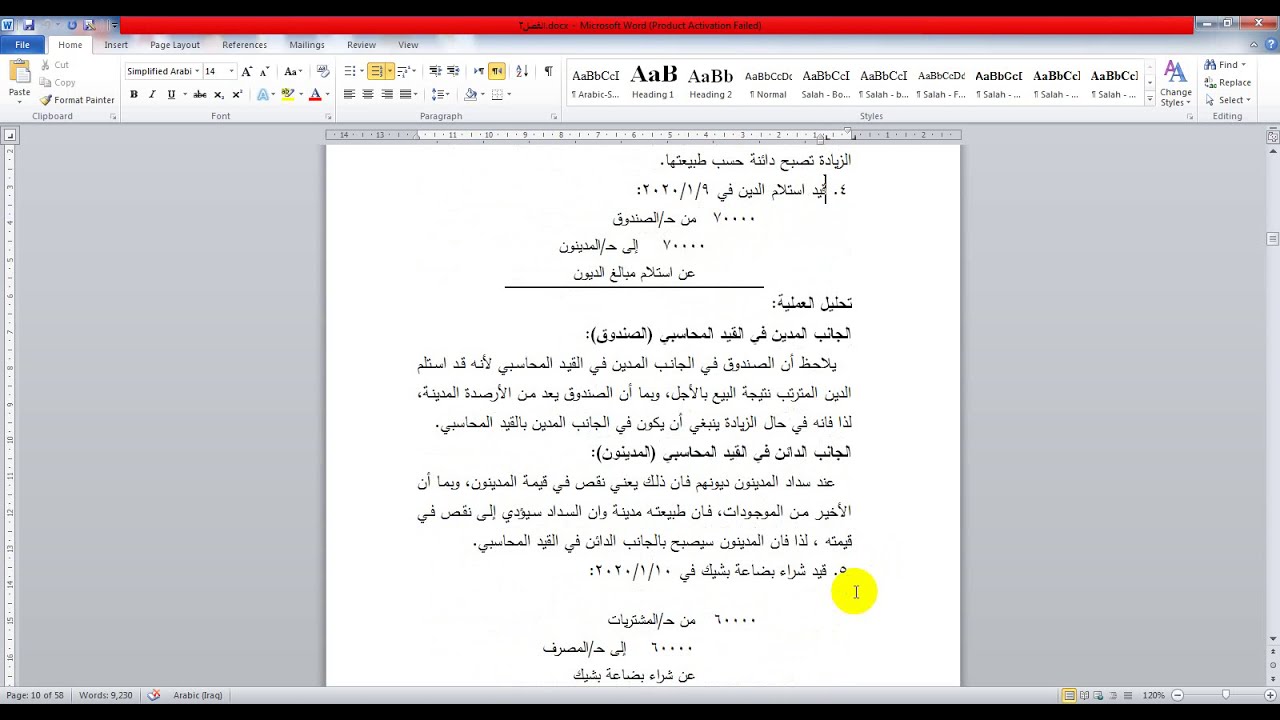
Task: Apply the Normal style
Action: (x=769, y=84)
